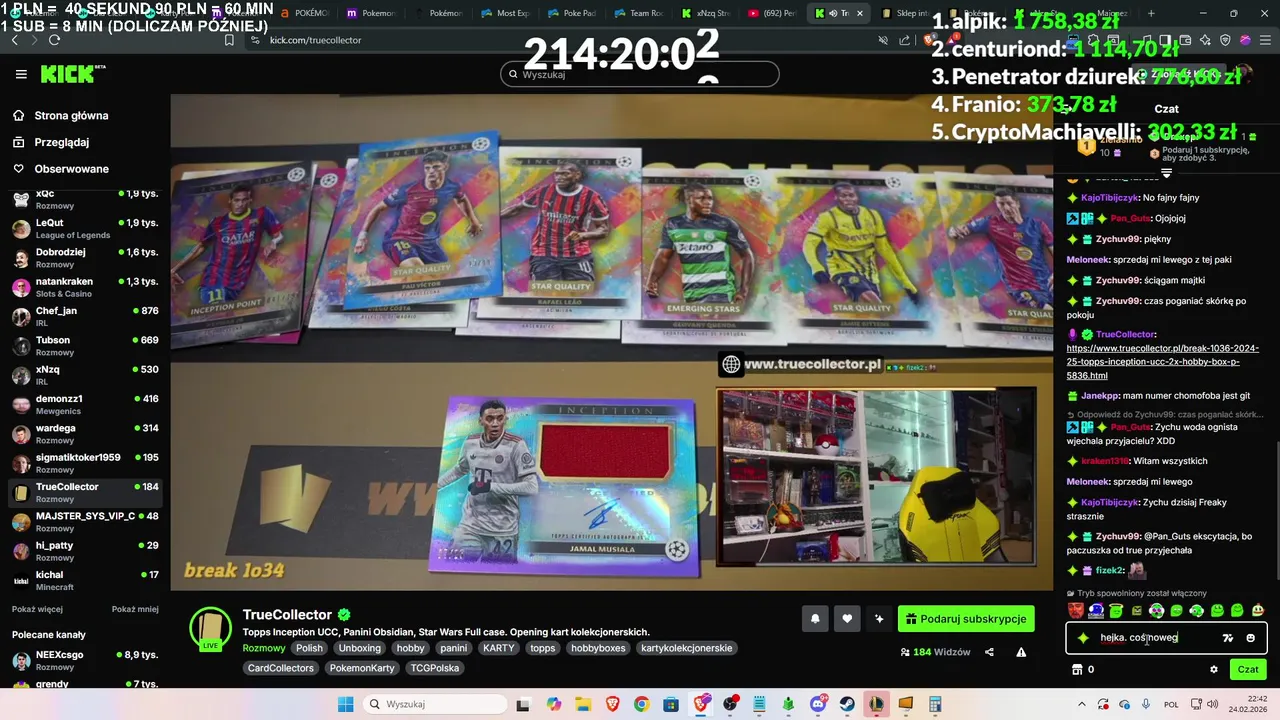Switch to the Most Exp browser tab
Image resolution: width=1280 pixels, height=720 pixels.
[x=505, y=13]
